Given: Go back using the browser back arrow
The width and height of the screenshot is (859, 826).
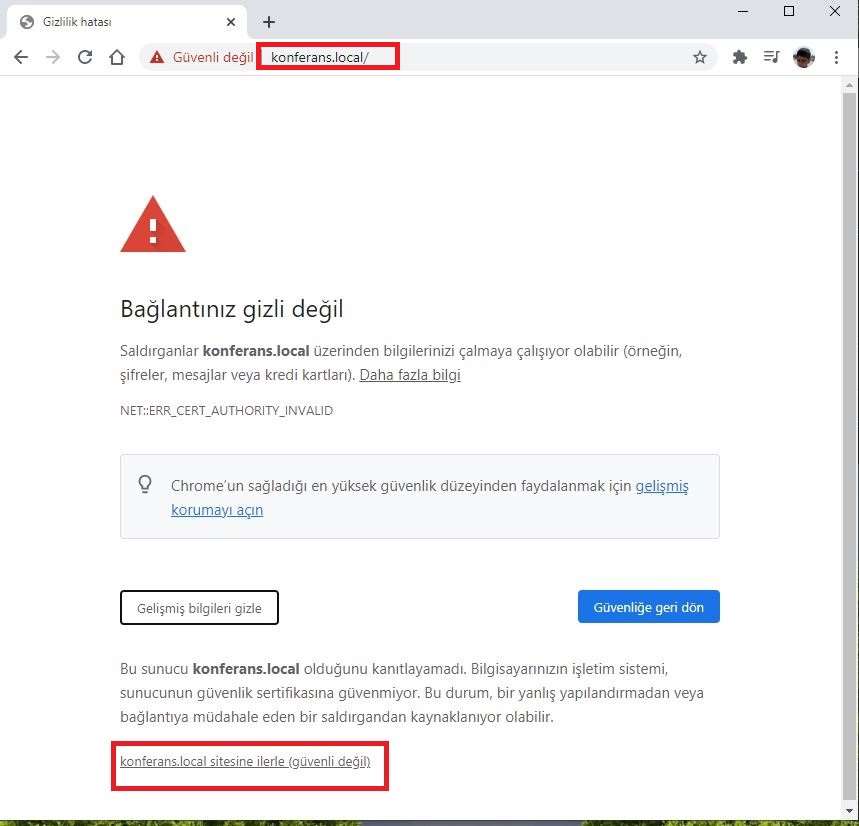Looking at the screenshot, I should coord(21,57).
